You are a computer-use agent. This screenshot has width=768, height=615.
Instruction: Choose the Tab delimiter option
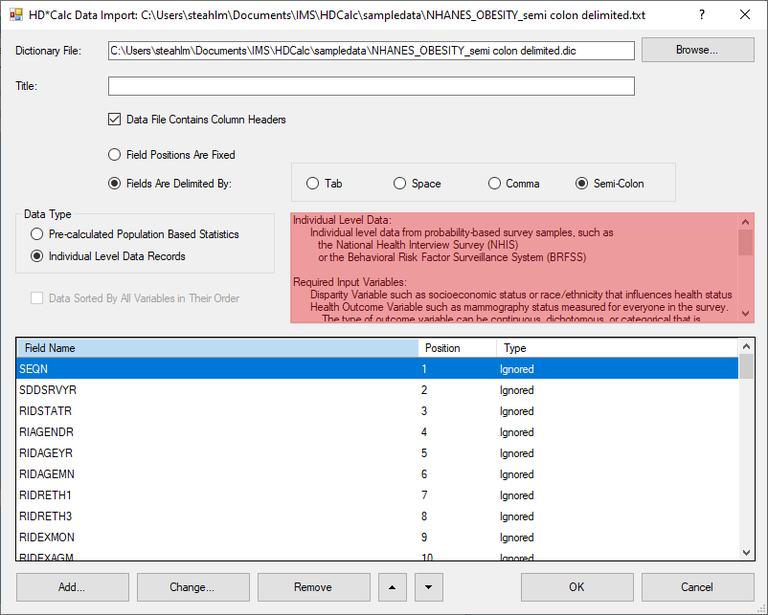(x=313, y=184)
